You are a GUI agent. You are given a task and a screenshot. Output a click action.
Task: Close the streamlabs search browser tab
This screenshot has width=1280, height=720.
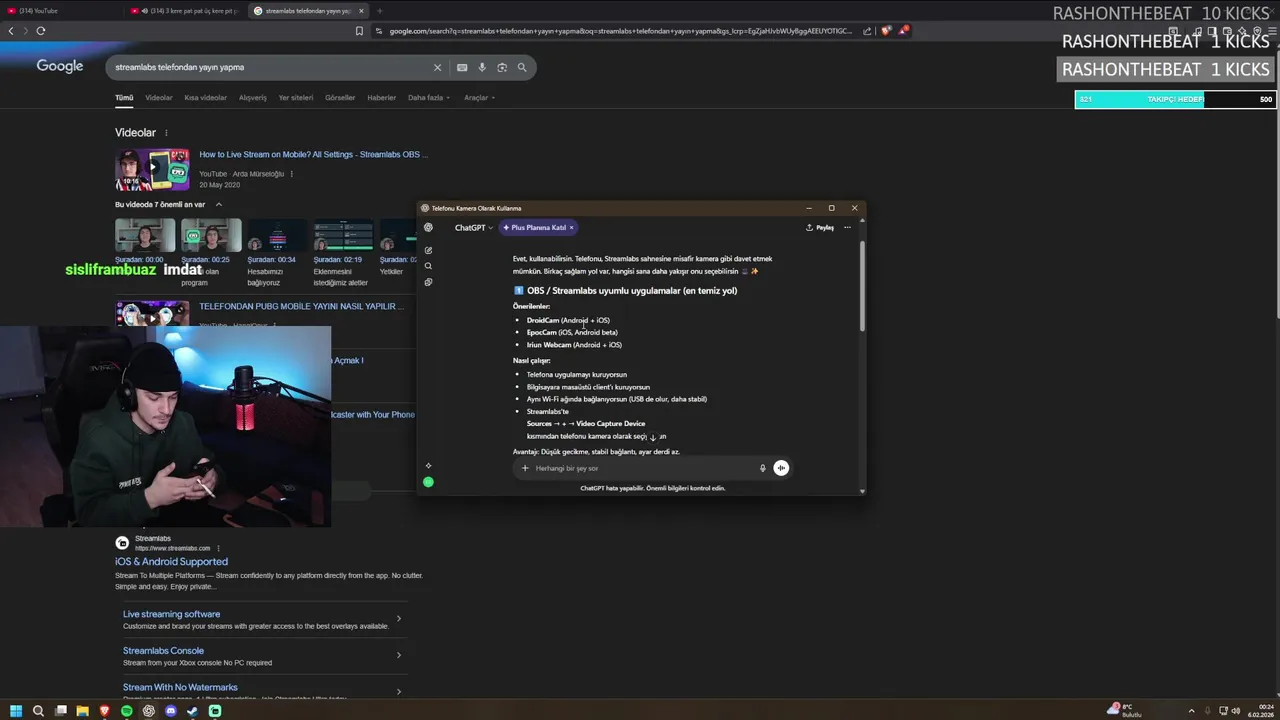(363, 11)
